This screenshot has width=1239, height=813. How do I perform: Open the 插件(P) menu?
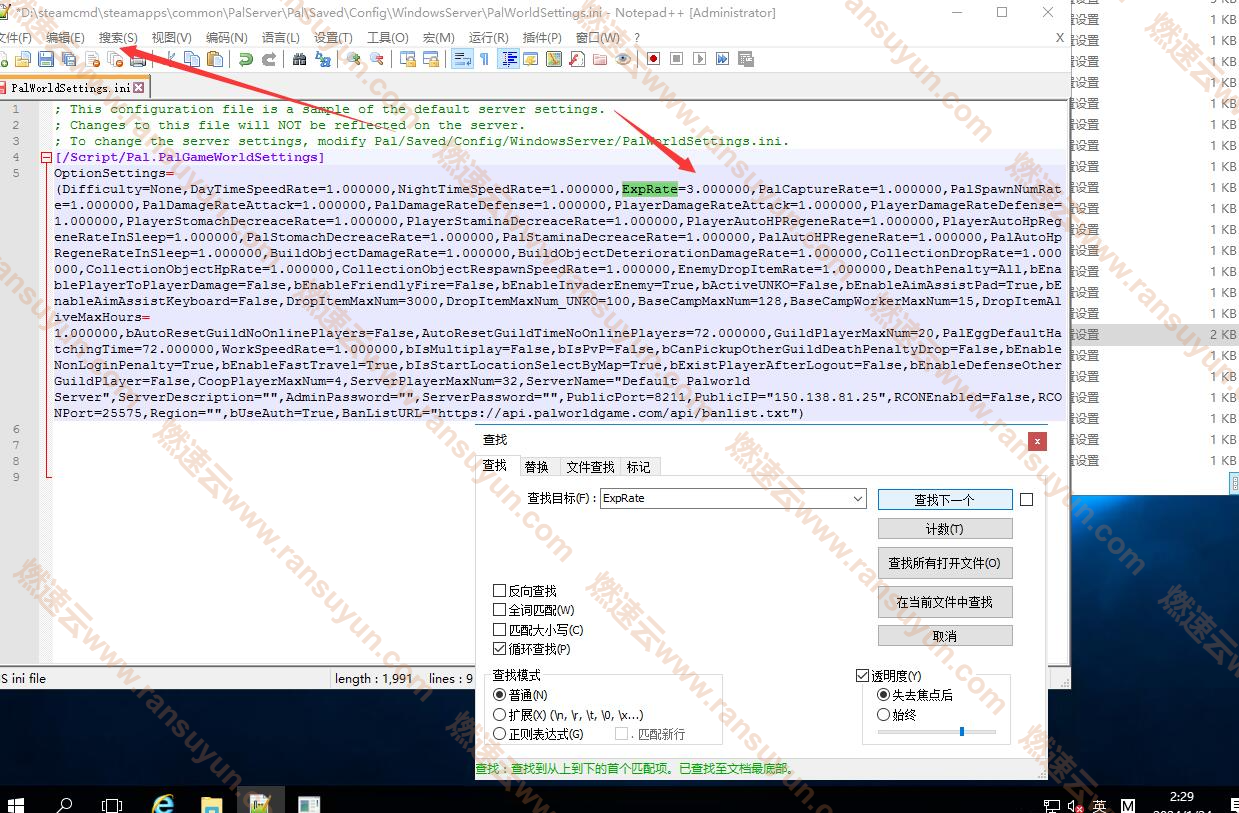(542, 38)
